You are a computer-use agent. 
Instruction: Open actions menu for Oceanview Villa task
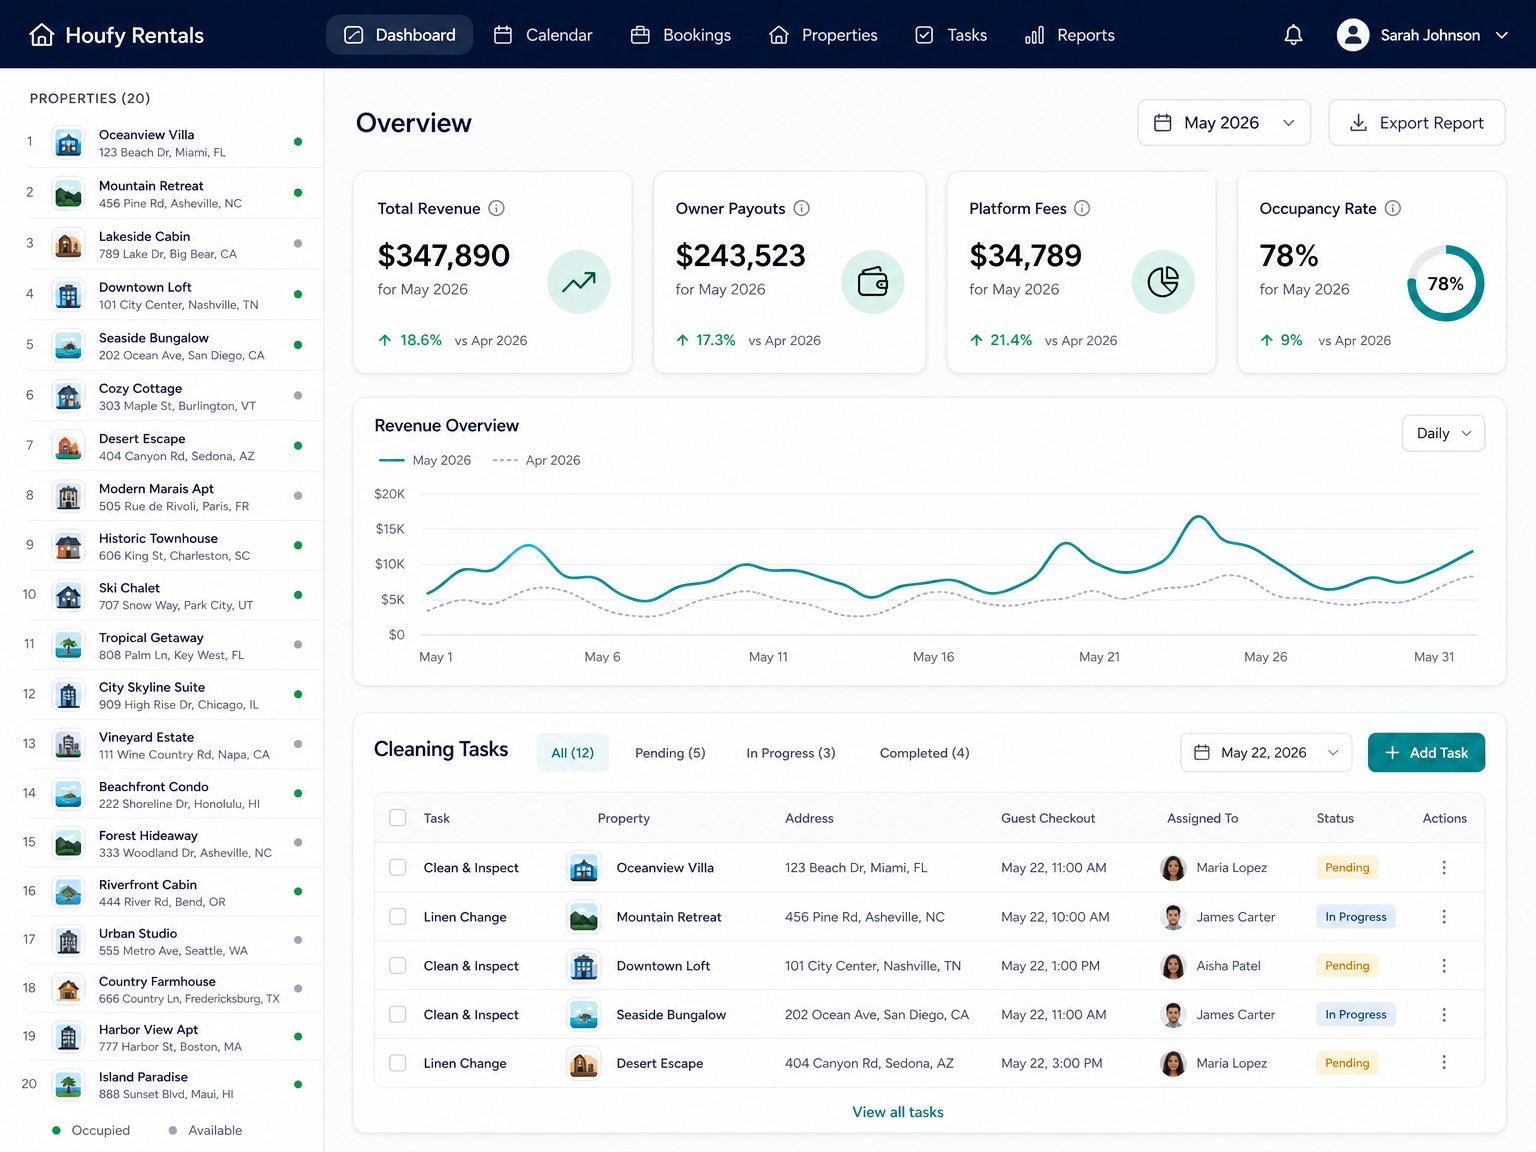(1444, 868)
